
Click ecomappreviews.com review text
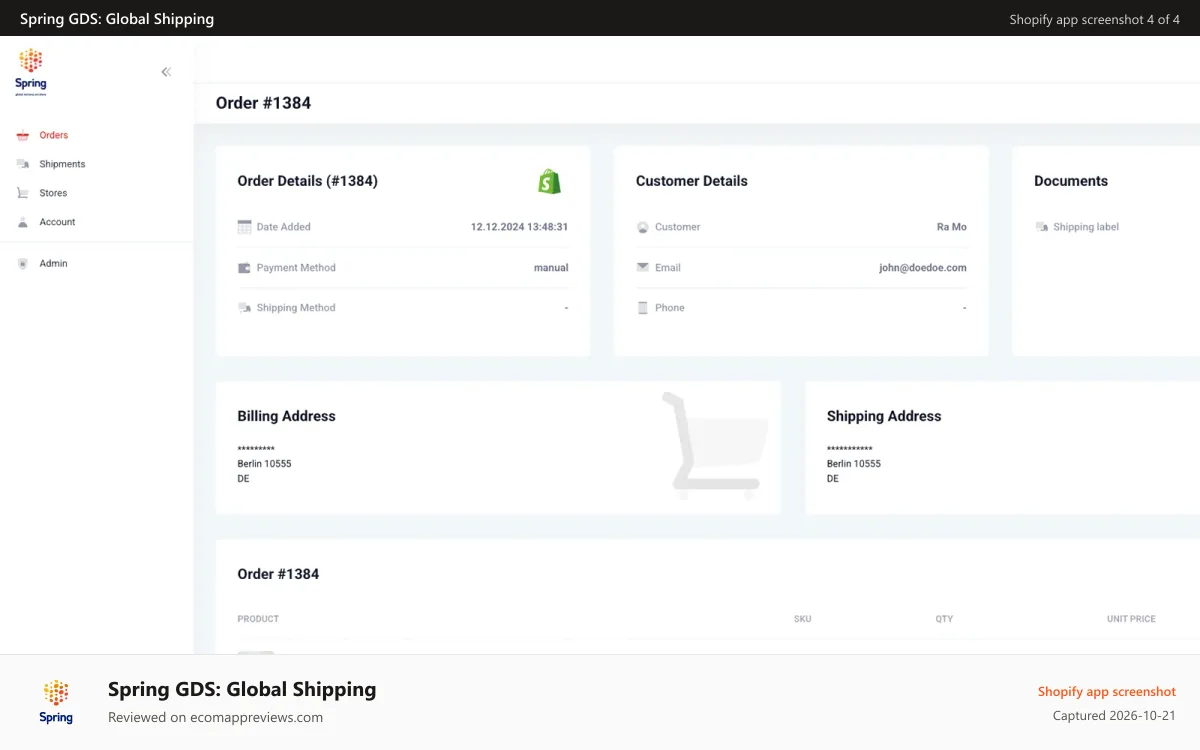pos(215,717)
